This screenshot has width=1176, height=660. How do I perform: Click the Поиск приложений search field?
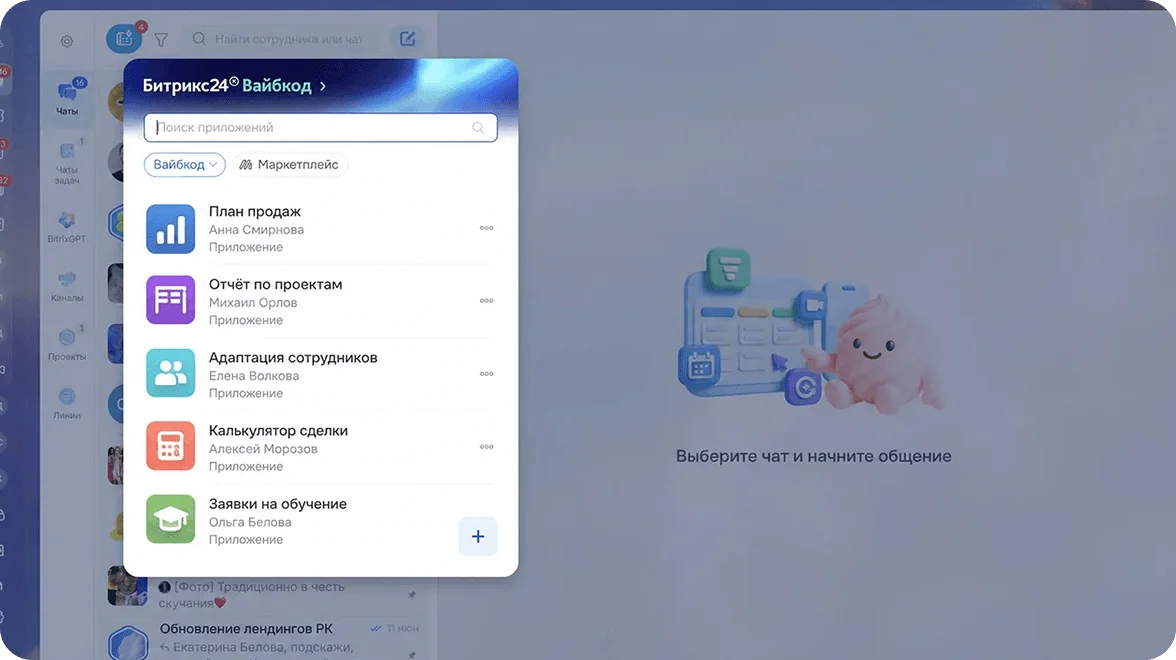pyautogui.click(x=320, y=128)
